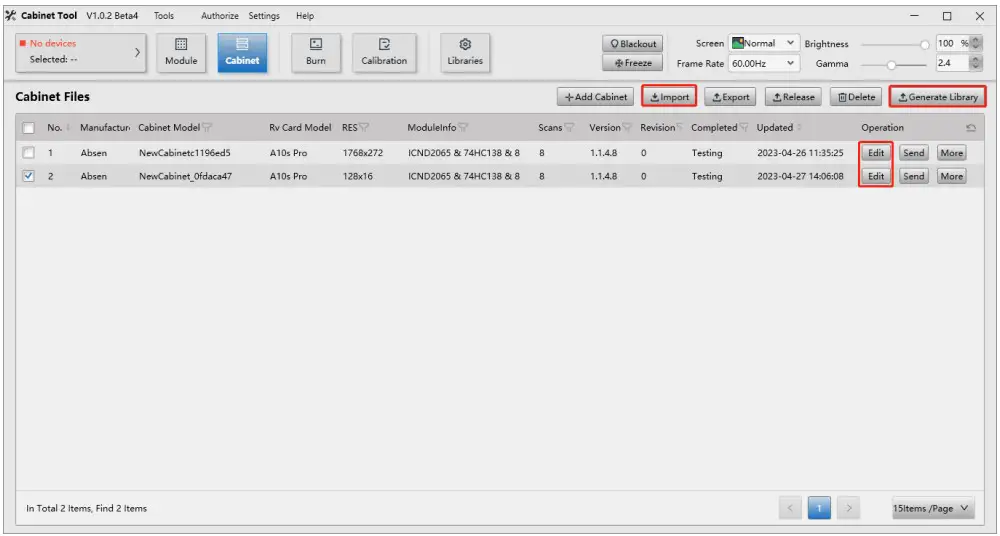The image size is (1000, 536).
Task: Expand the No devices selector
Action: tap(81, 52)
